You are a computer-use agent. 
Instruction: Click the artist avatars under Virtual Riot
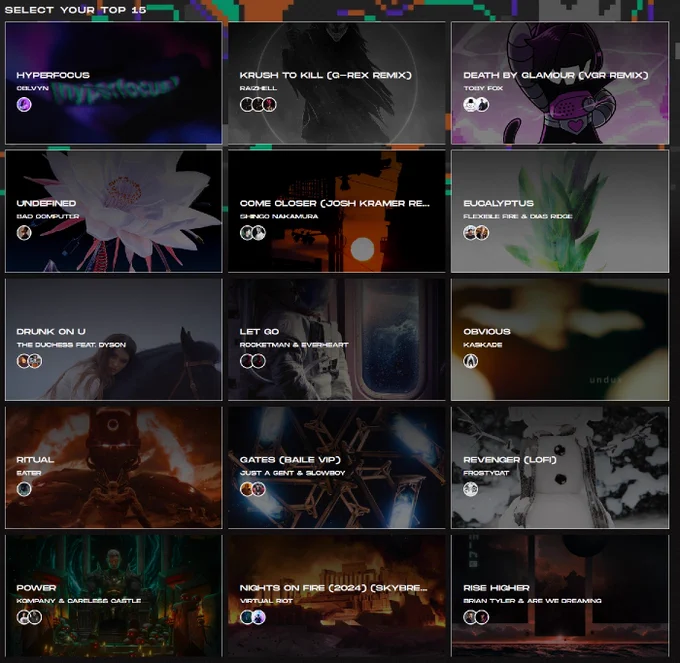253,617
